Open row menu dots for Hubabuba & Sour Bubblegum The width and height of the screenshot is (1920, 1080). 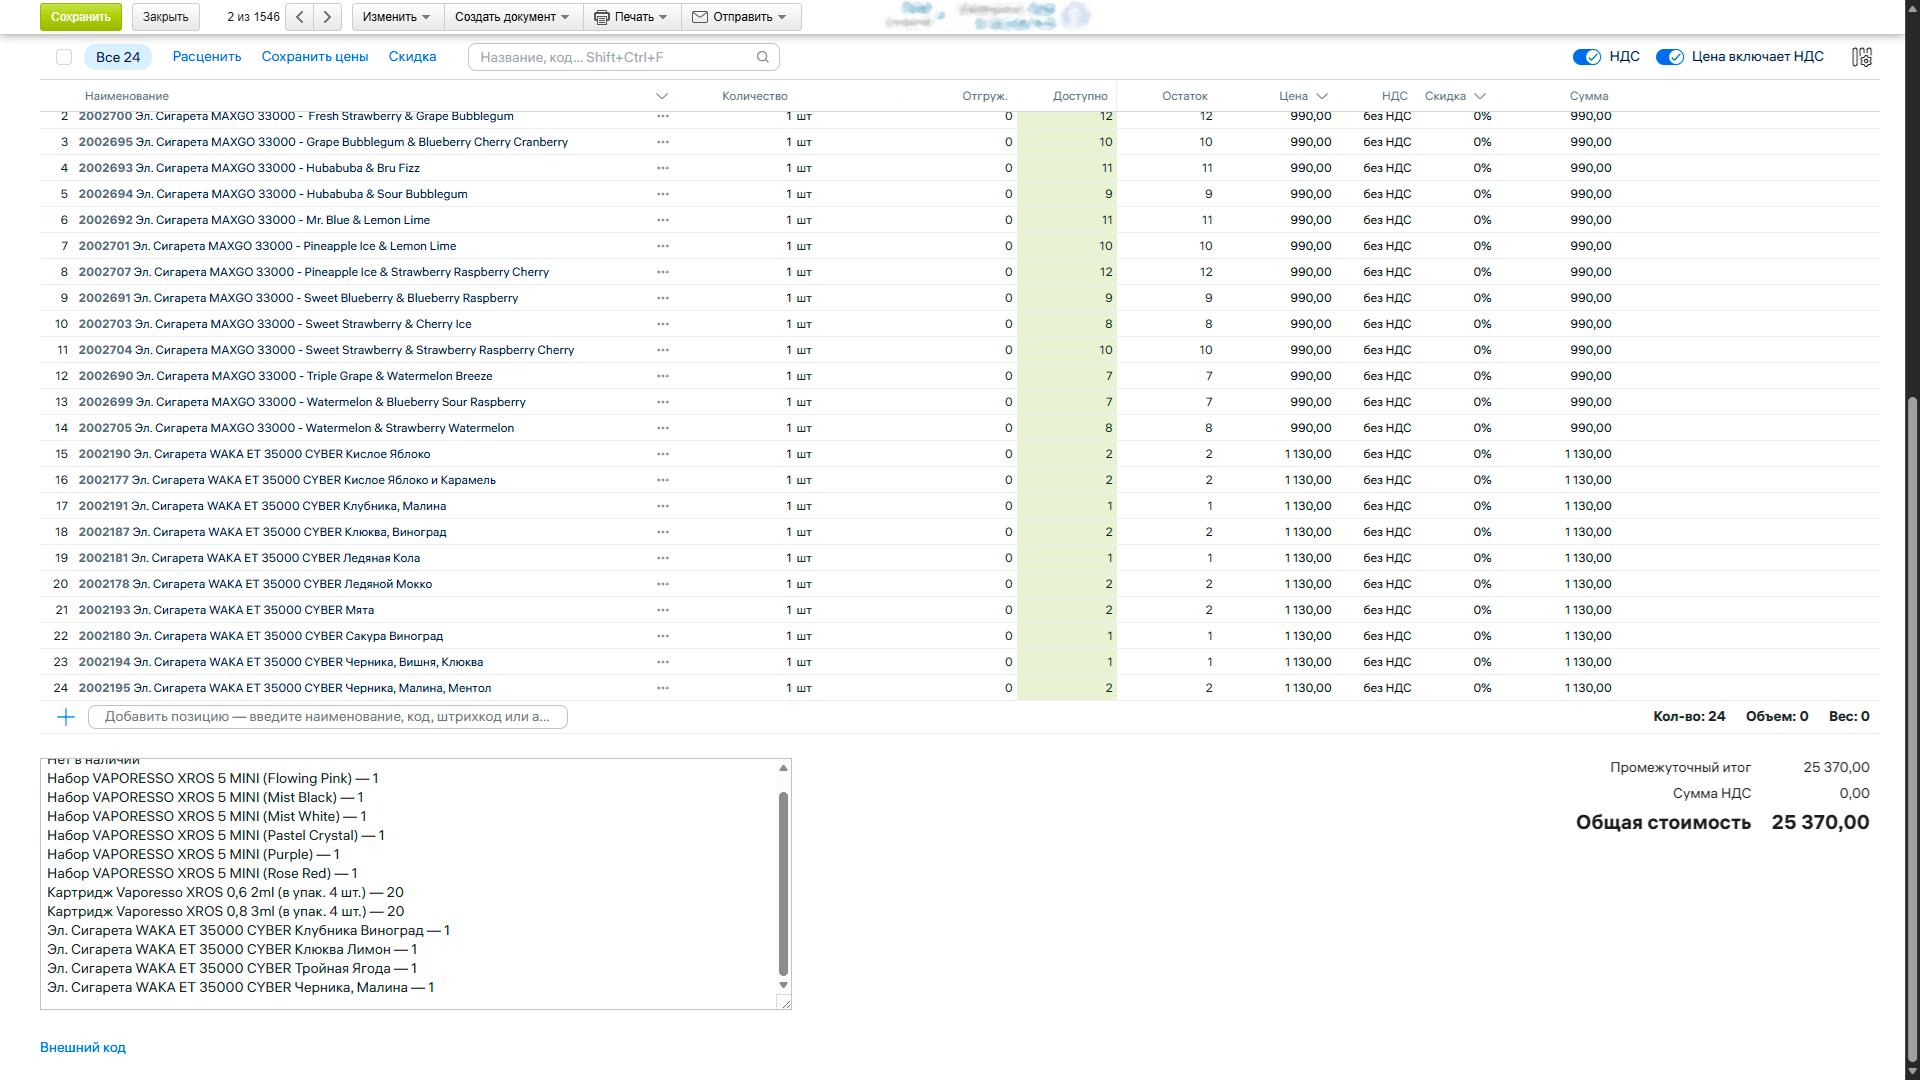coord(663,194)
